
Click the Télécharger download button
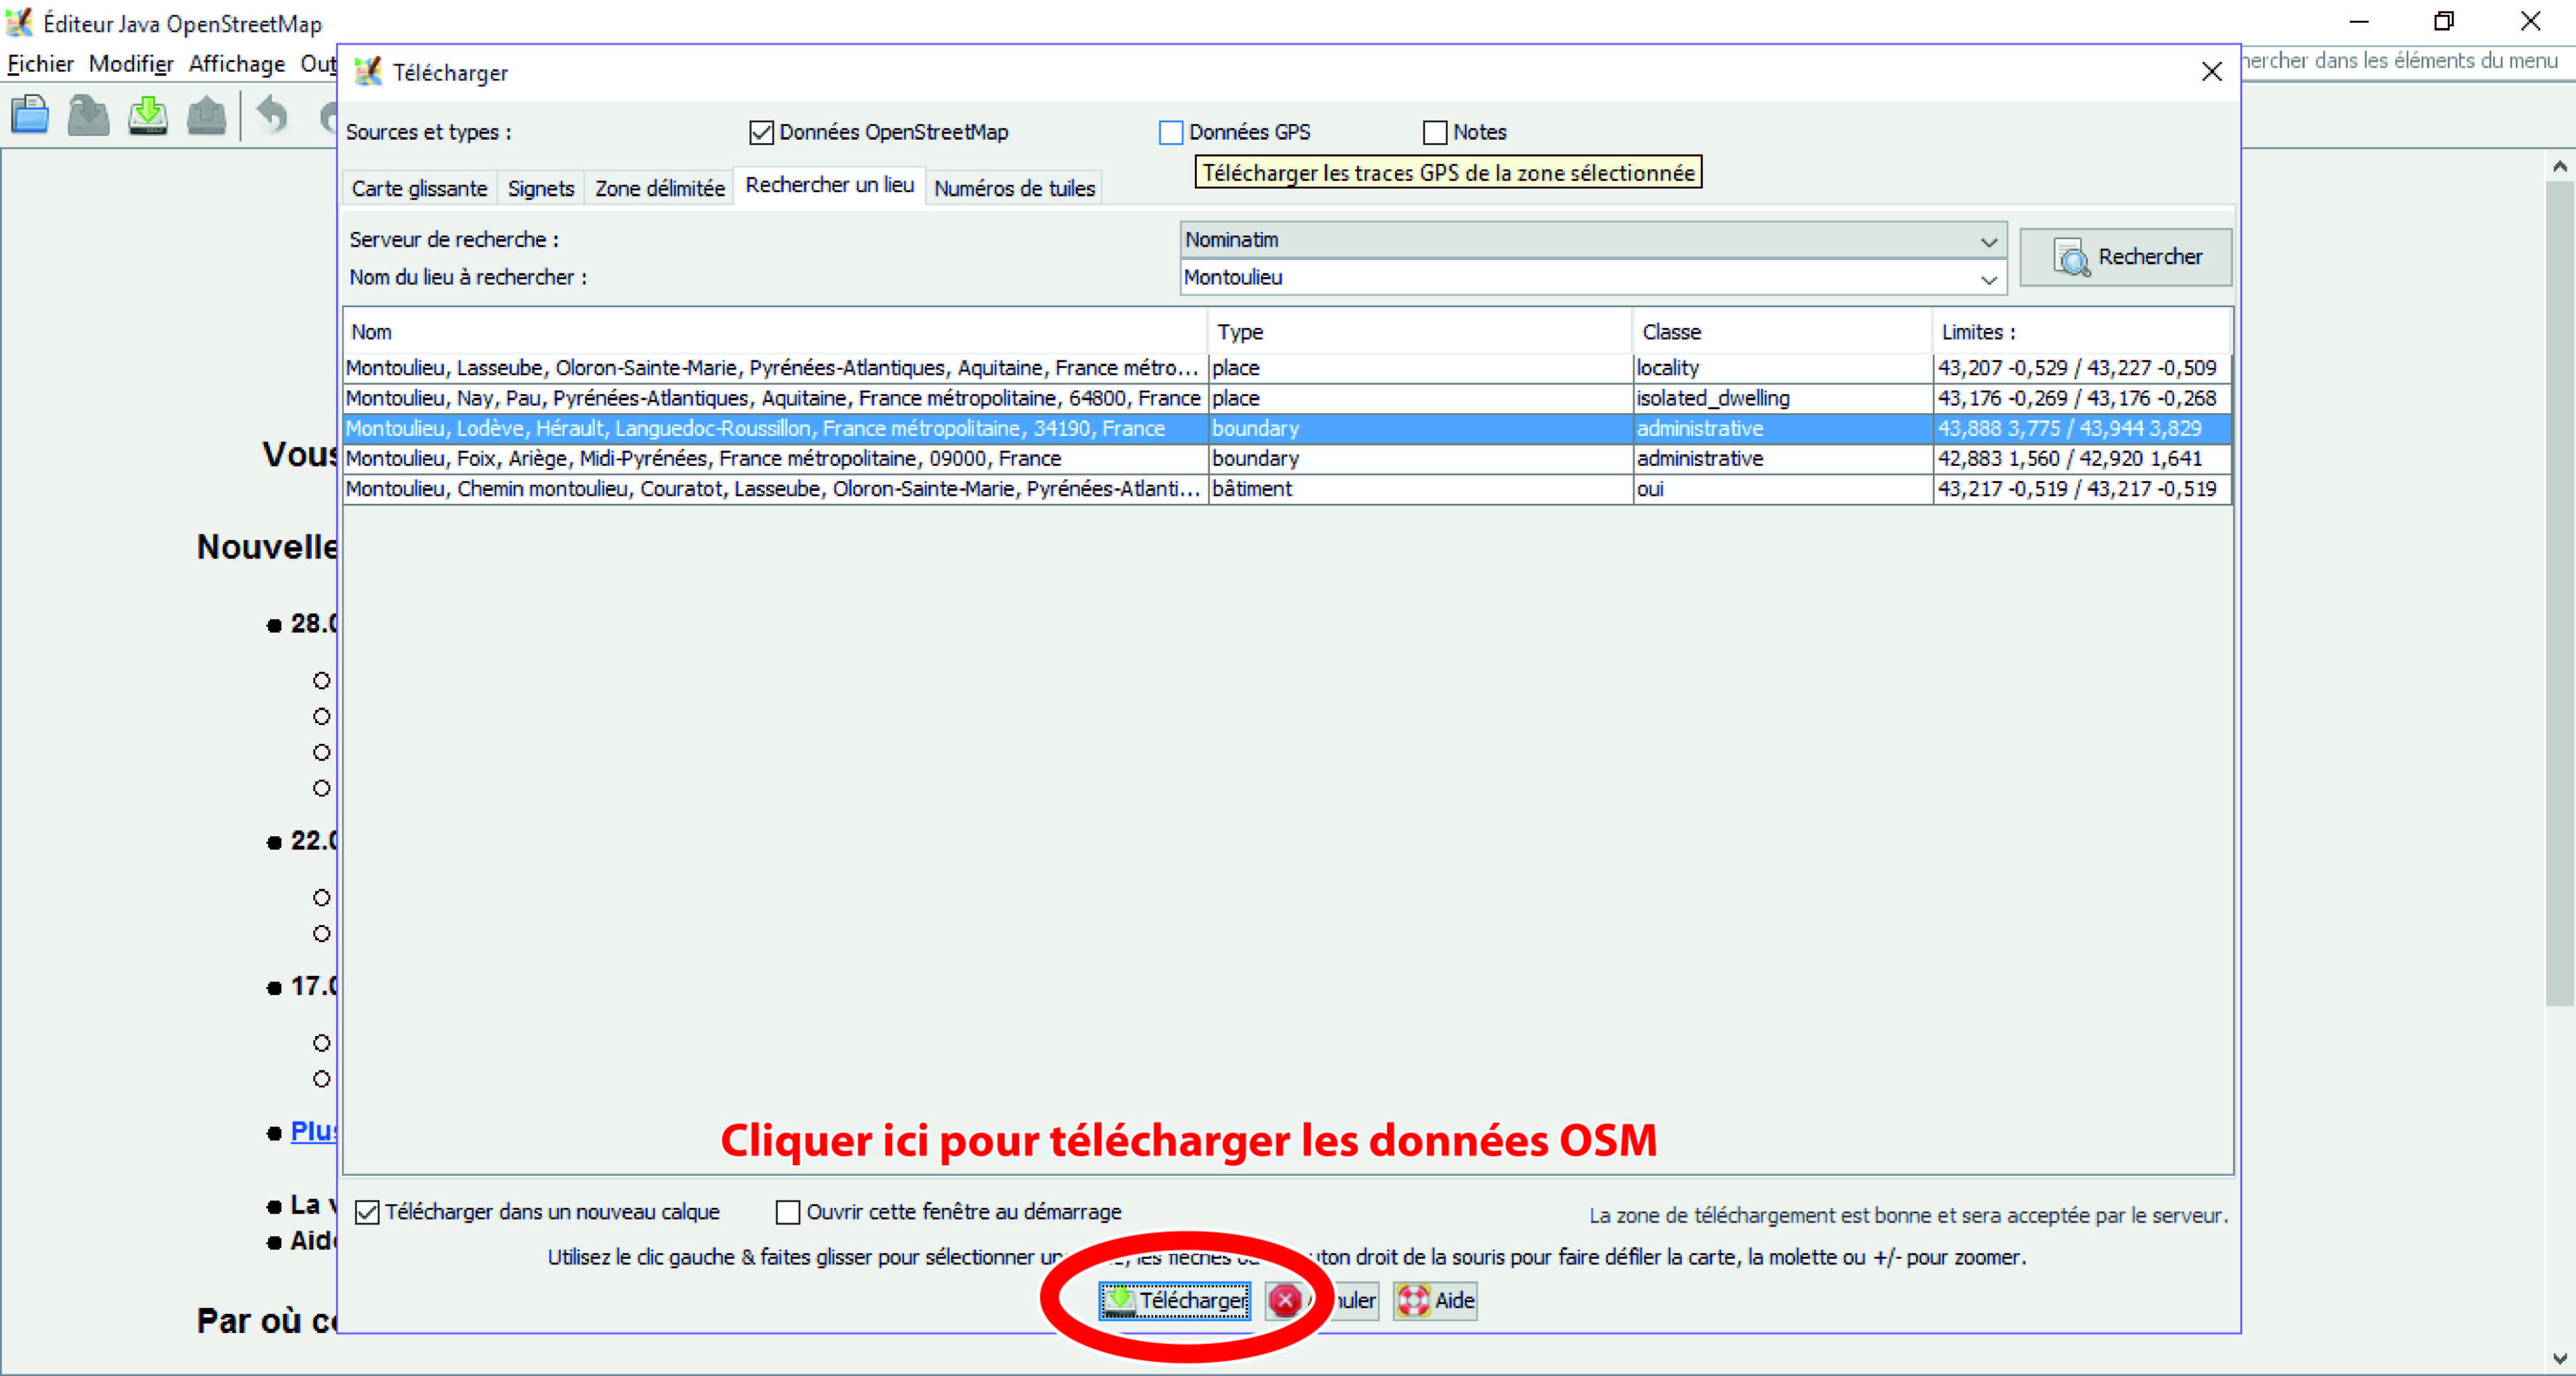[1174, 1300]
